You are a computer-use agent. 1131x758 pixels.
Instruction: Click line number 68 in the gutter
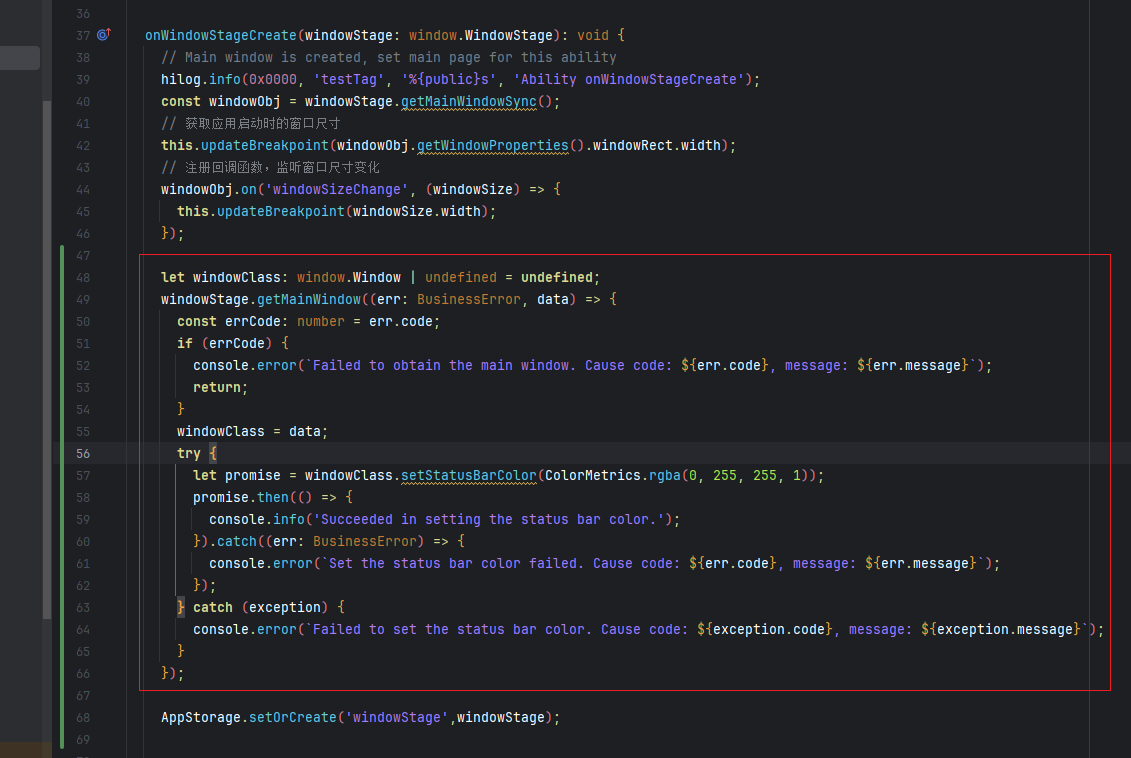(x=82, y=717)
